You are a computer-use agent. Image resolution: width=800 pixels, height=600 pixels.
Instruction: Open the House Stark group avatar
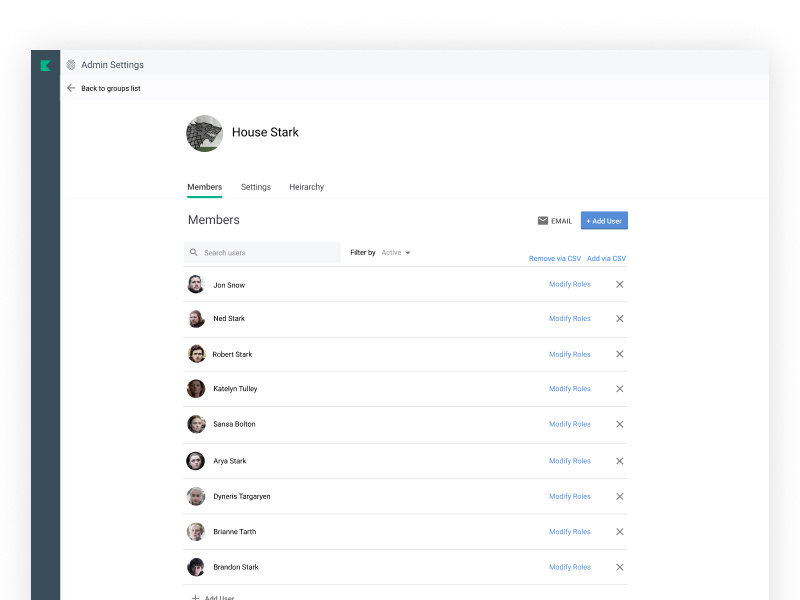pos(204,133)
